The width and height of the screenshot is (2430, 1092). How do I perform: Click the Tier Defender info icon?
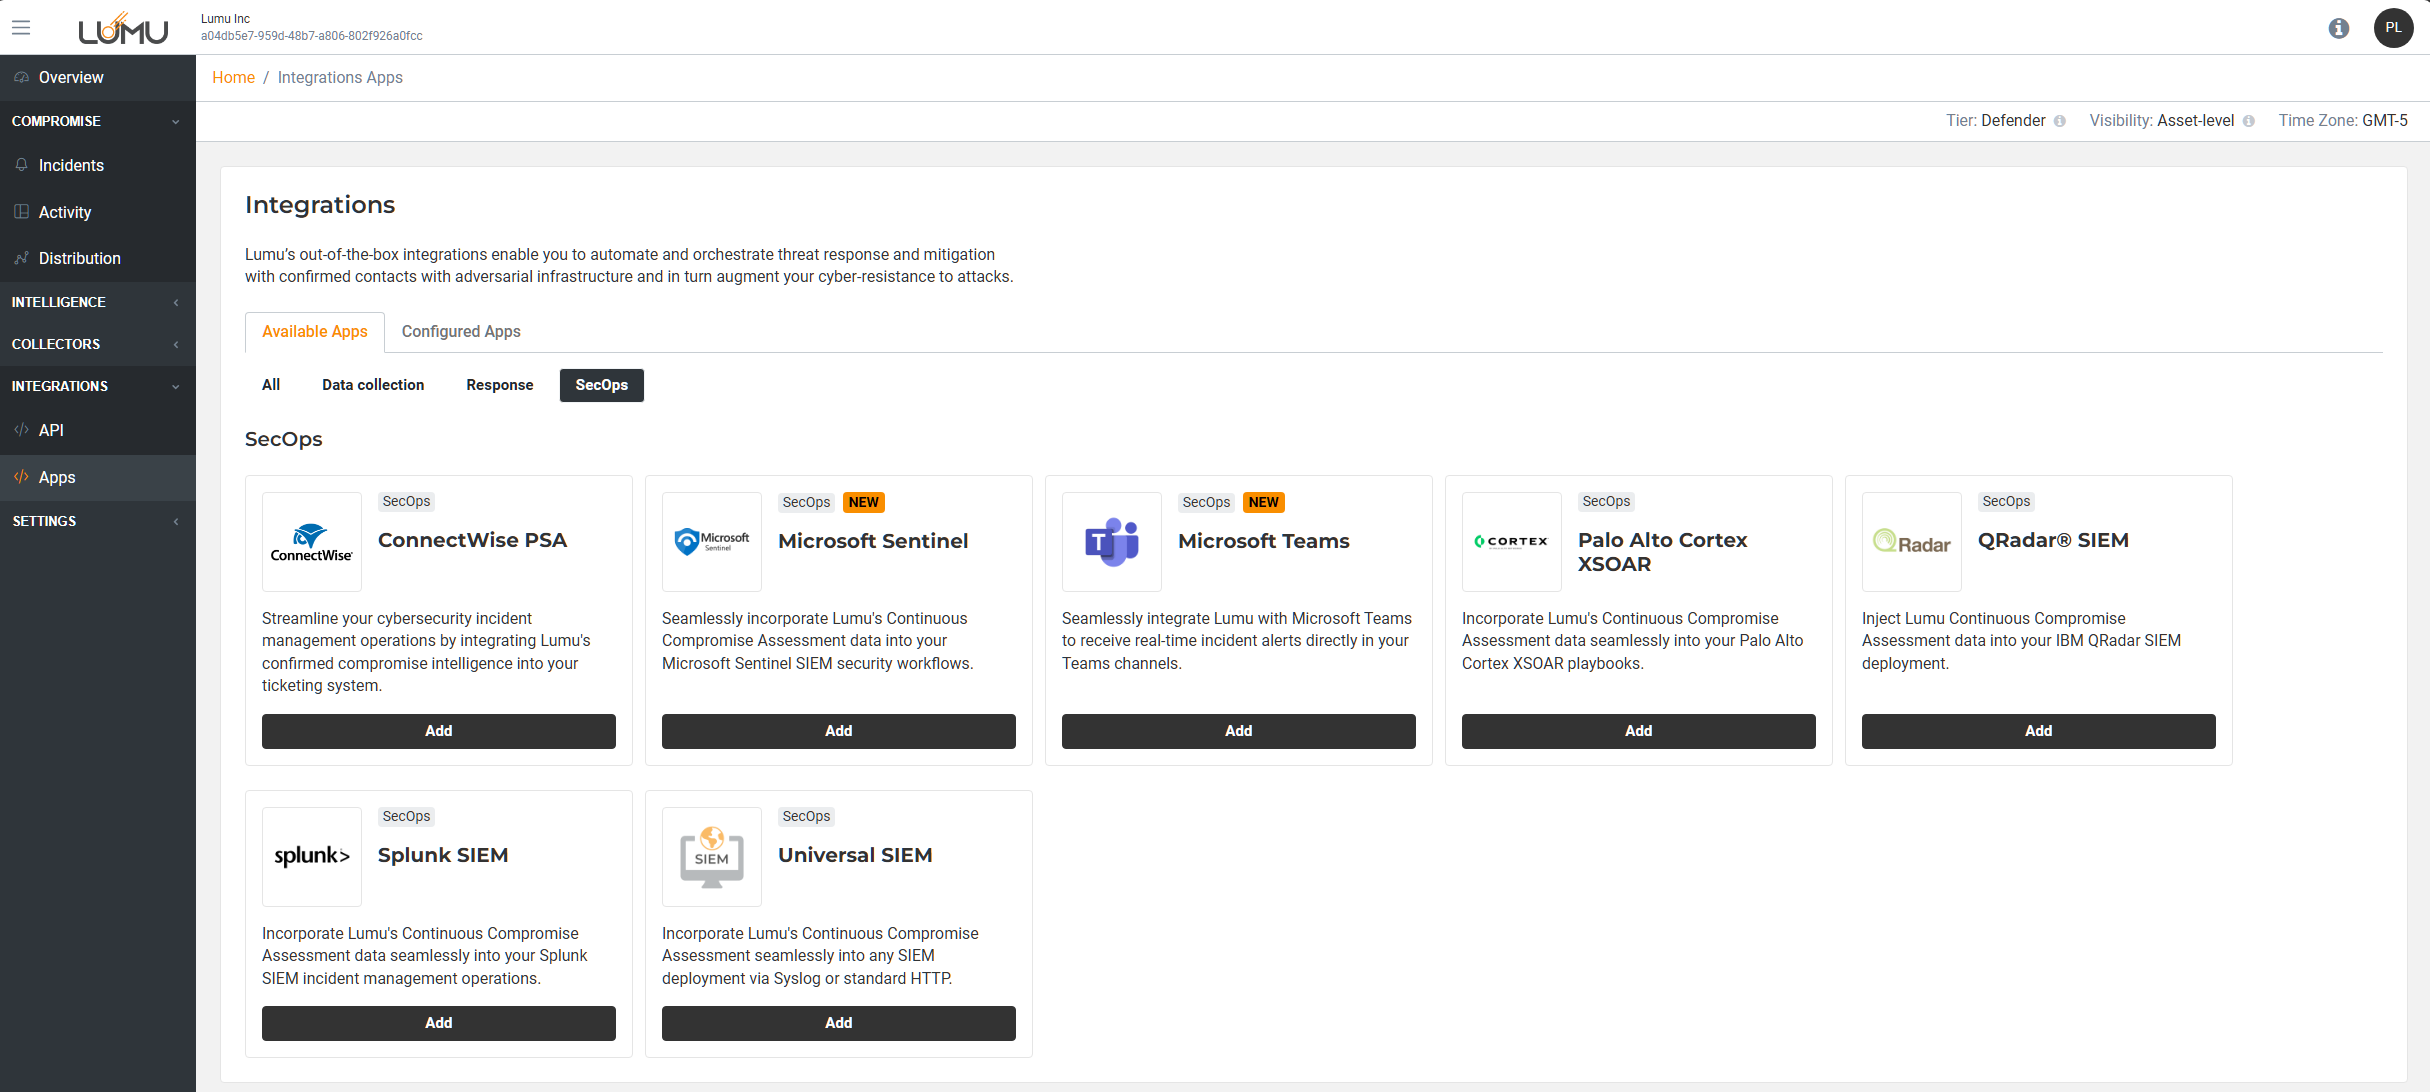[2060, 121]
